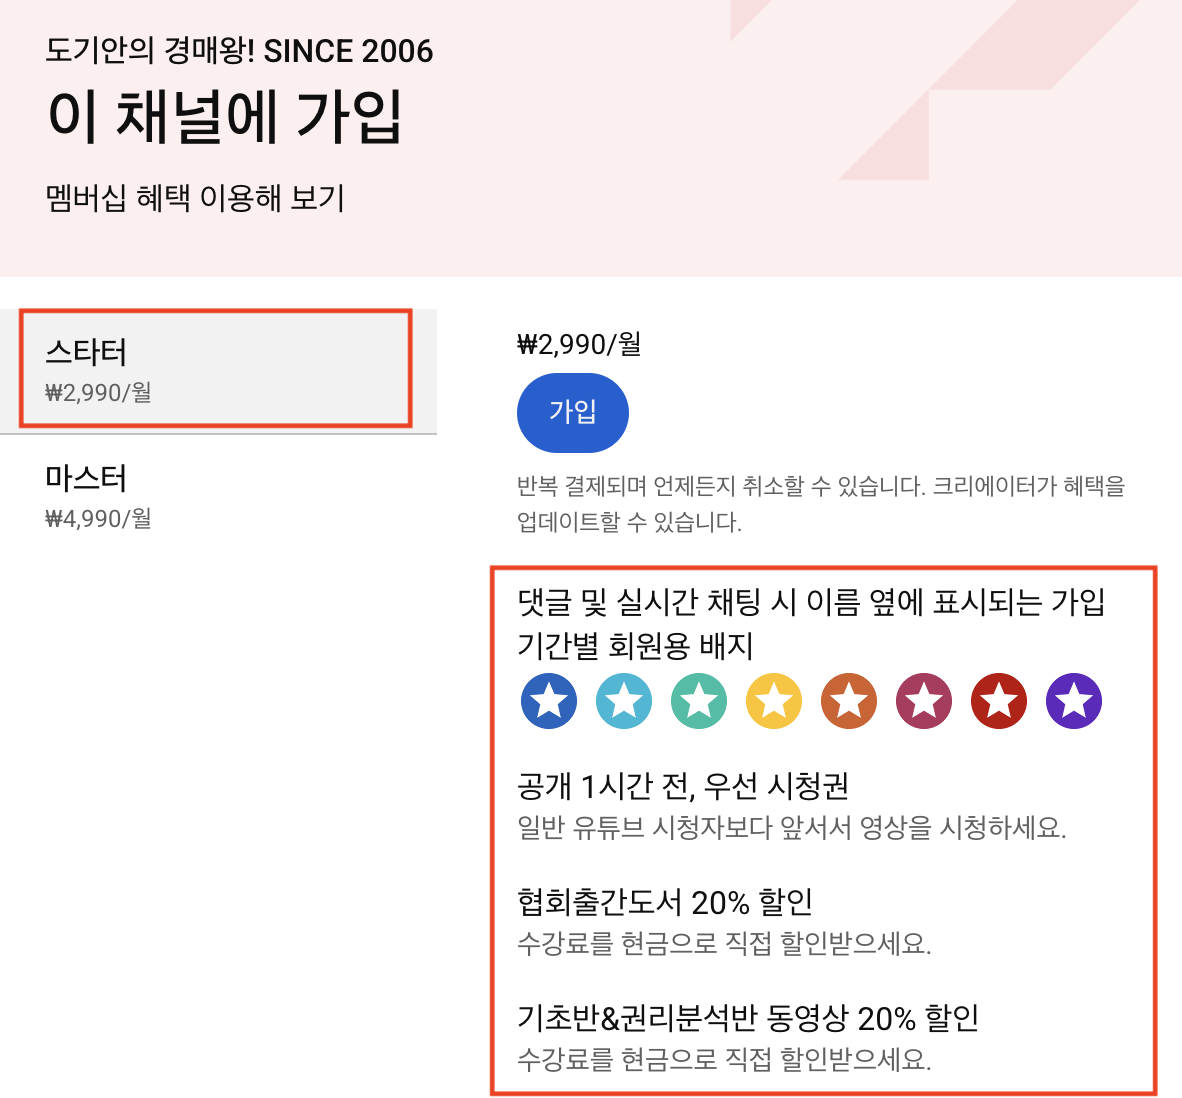
Task: Click the 이 채널에 가입 heading
Action: pyautogui.click(x=225, y=117)
